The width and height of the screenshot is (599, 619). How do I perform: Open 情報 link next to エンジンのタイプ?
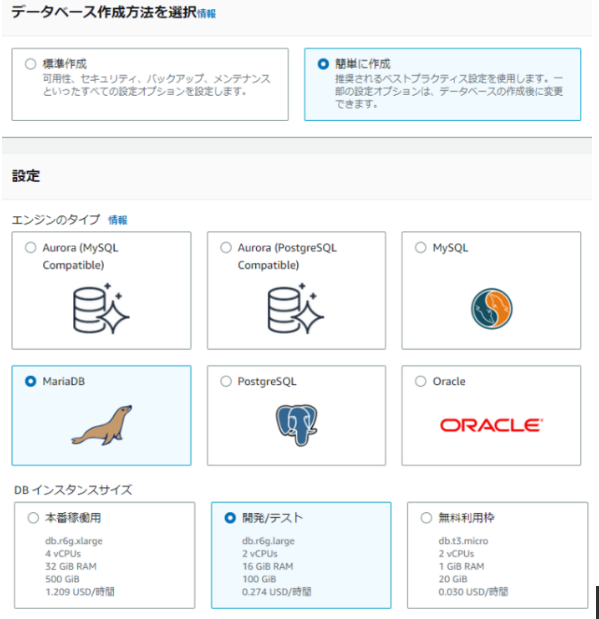[118, 220]
